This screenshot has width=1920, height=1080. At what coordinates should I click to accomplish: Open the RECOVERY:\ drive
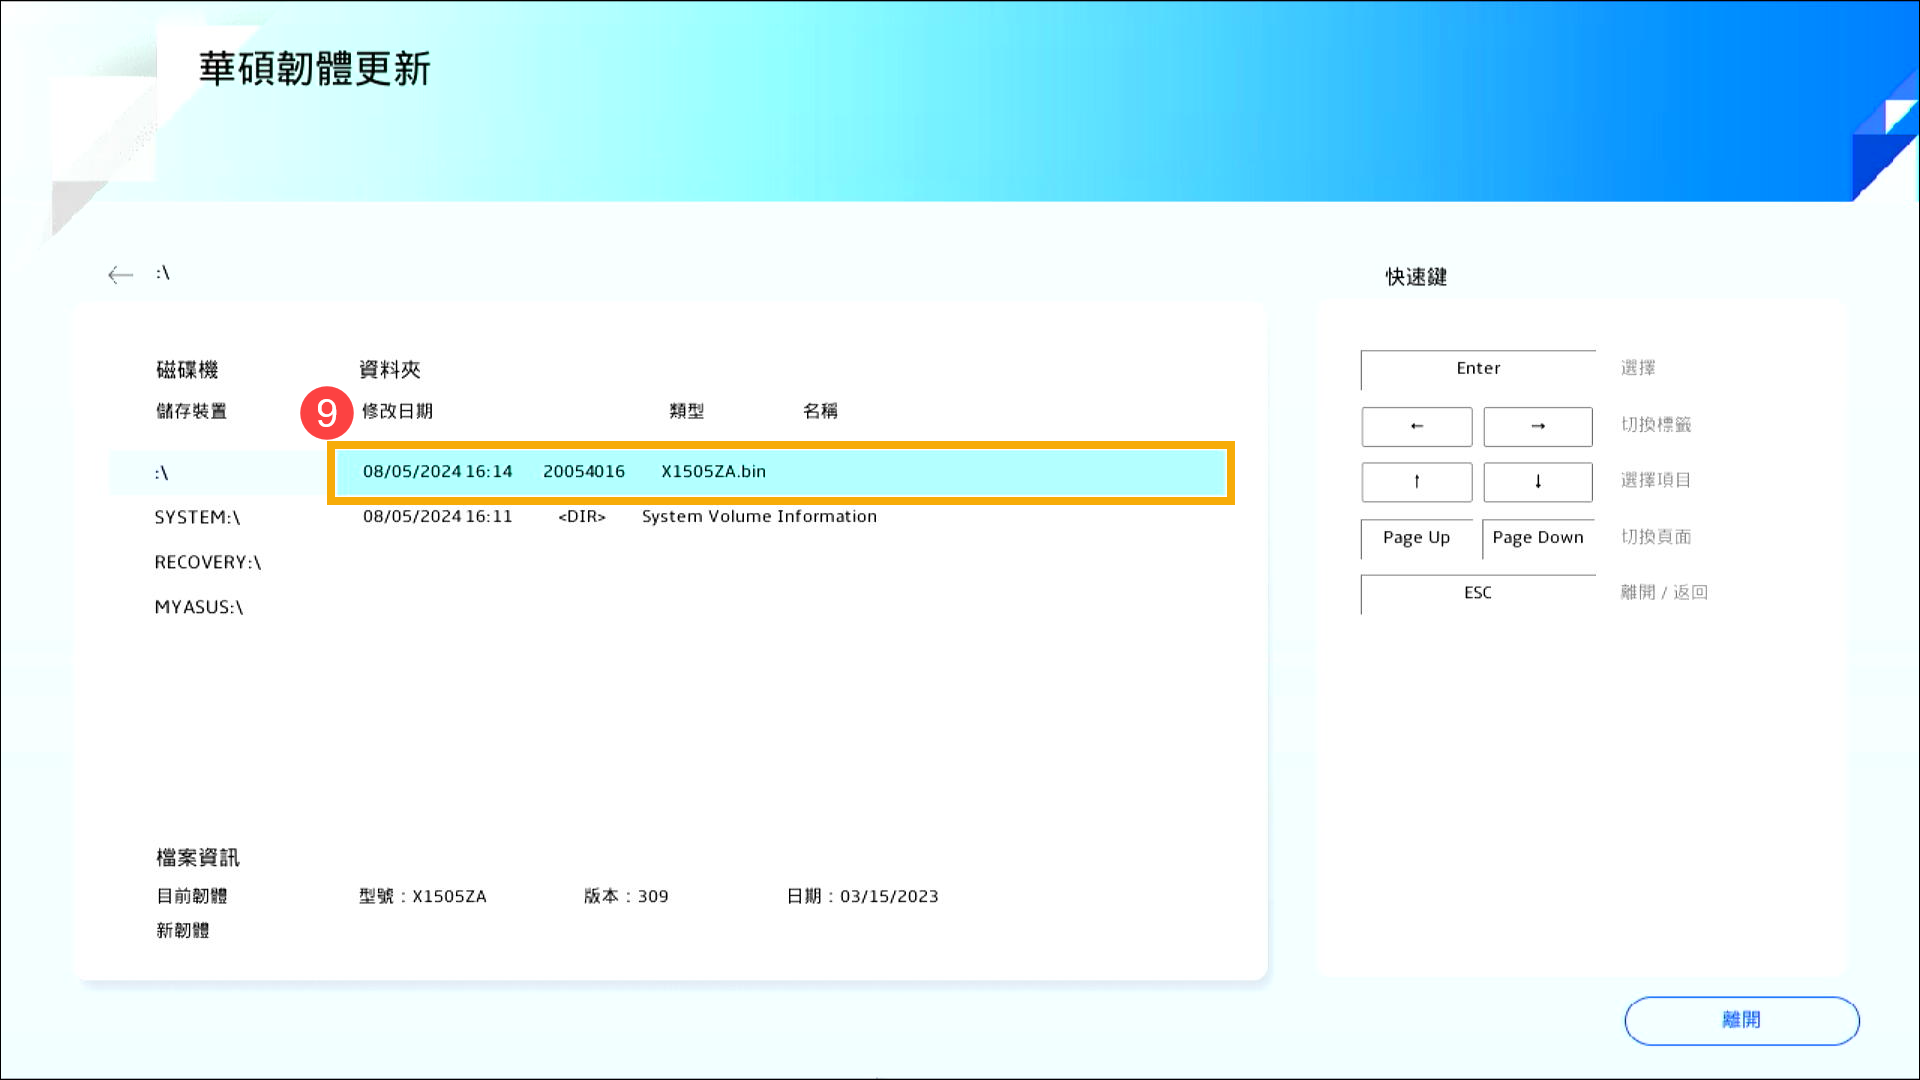[207, 561]
